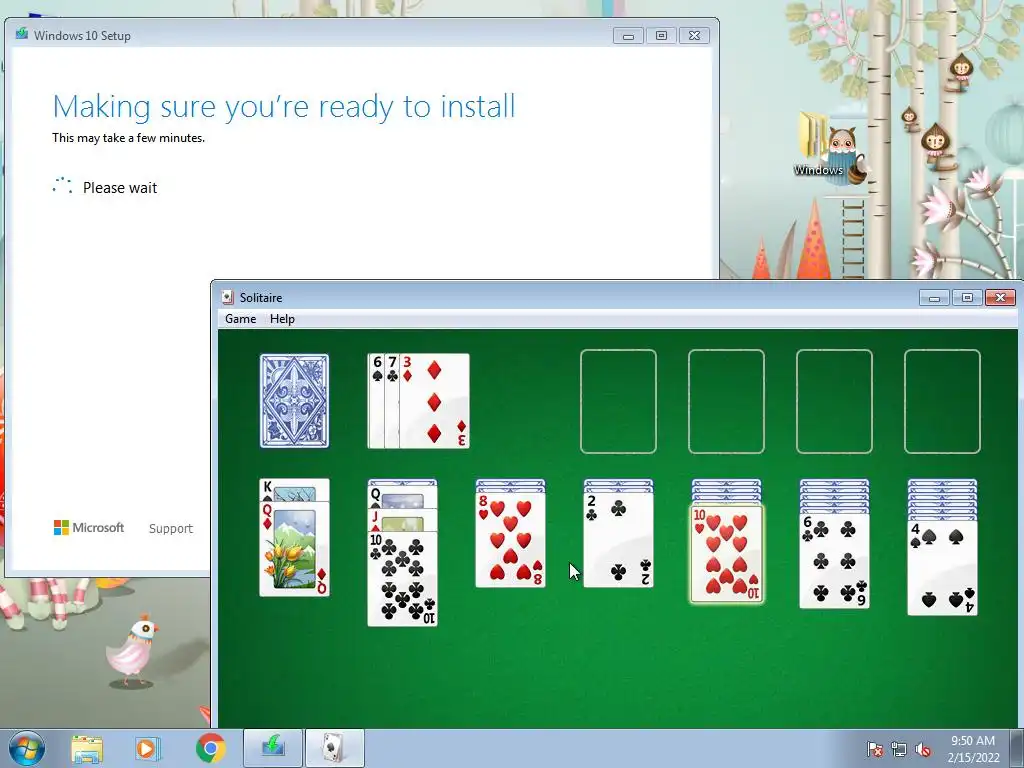Close the Windows 10 Setup window
Viewport: 1024px width, 768px height.
pos(694,35)
